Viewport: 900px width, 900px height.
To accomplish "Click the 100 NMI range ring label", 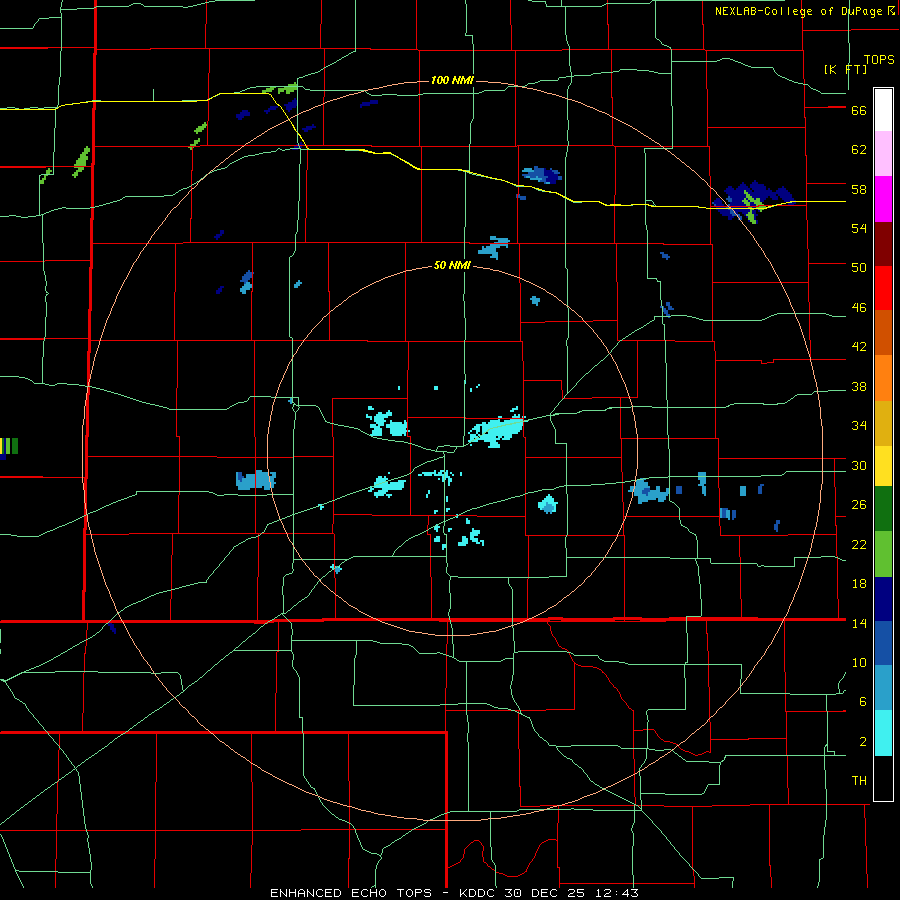I will [x=452, y=80].
